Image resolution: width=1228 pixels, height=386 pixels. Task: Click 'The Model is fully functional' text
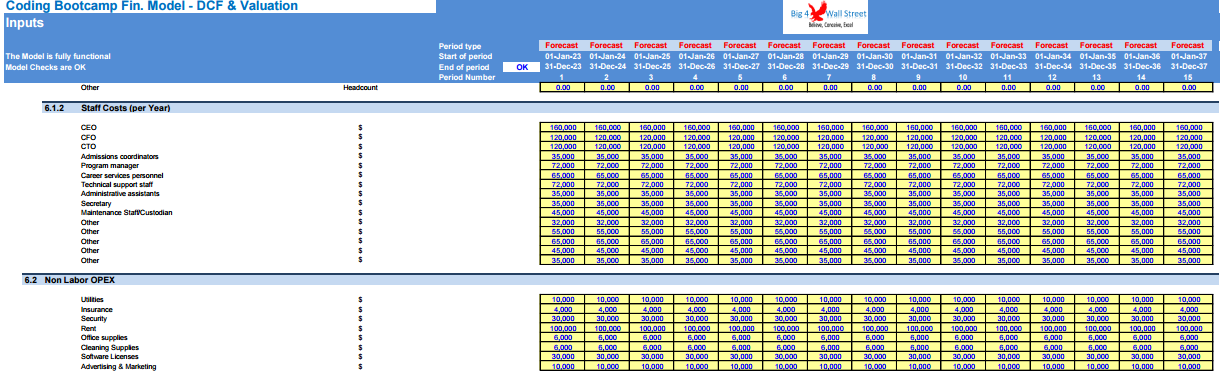(58, 56)
